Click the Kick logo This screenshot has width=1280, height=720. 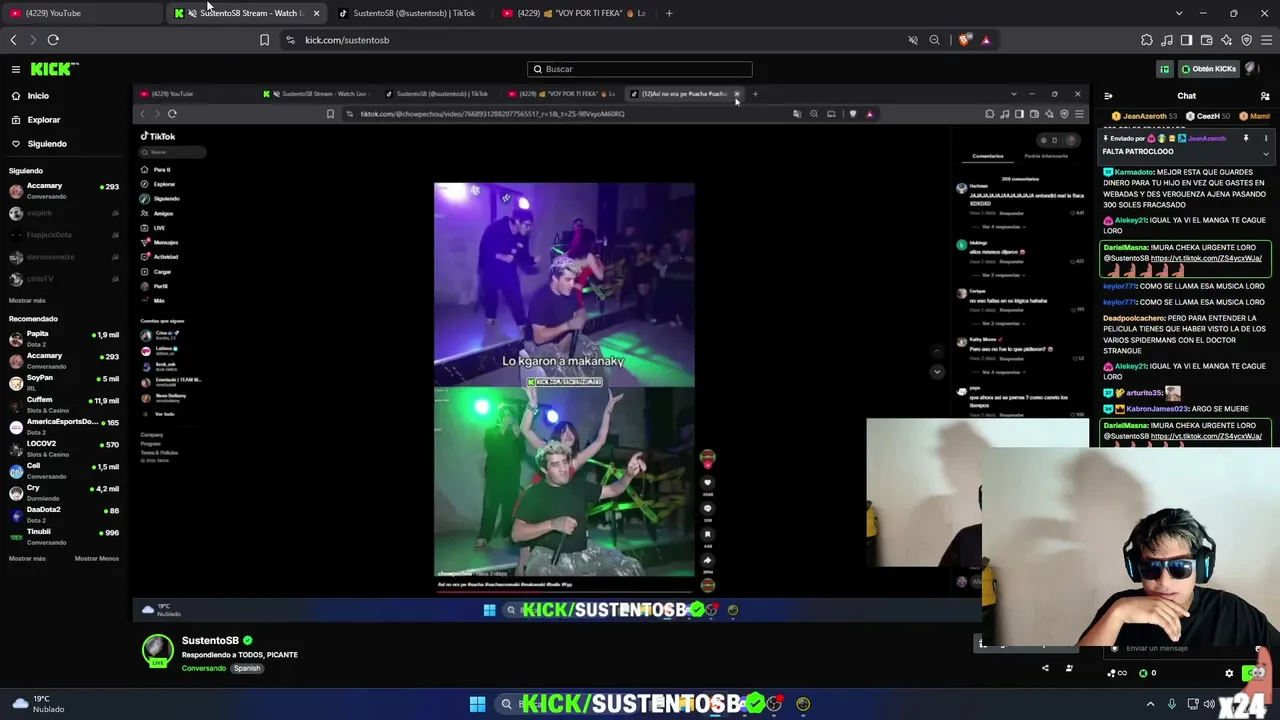(54, 69)
